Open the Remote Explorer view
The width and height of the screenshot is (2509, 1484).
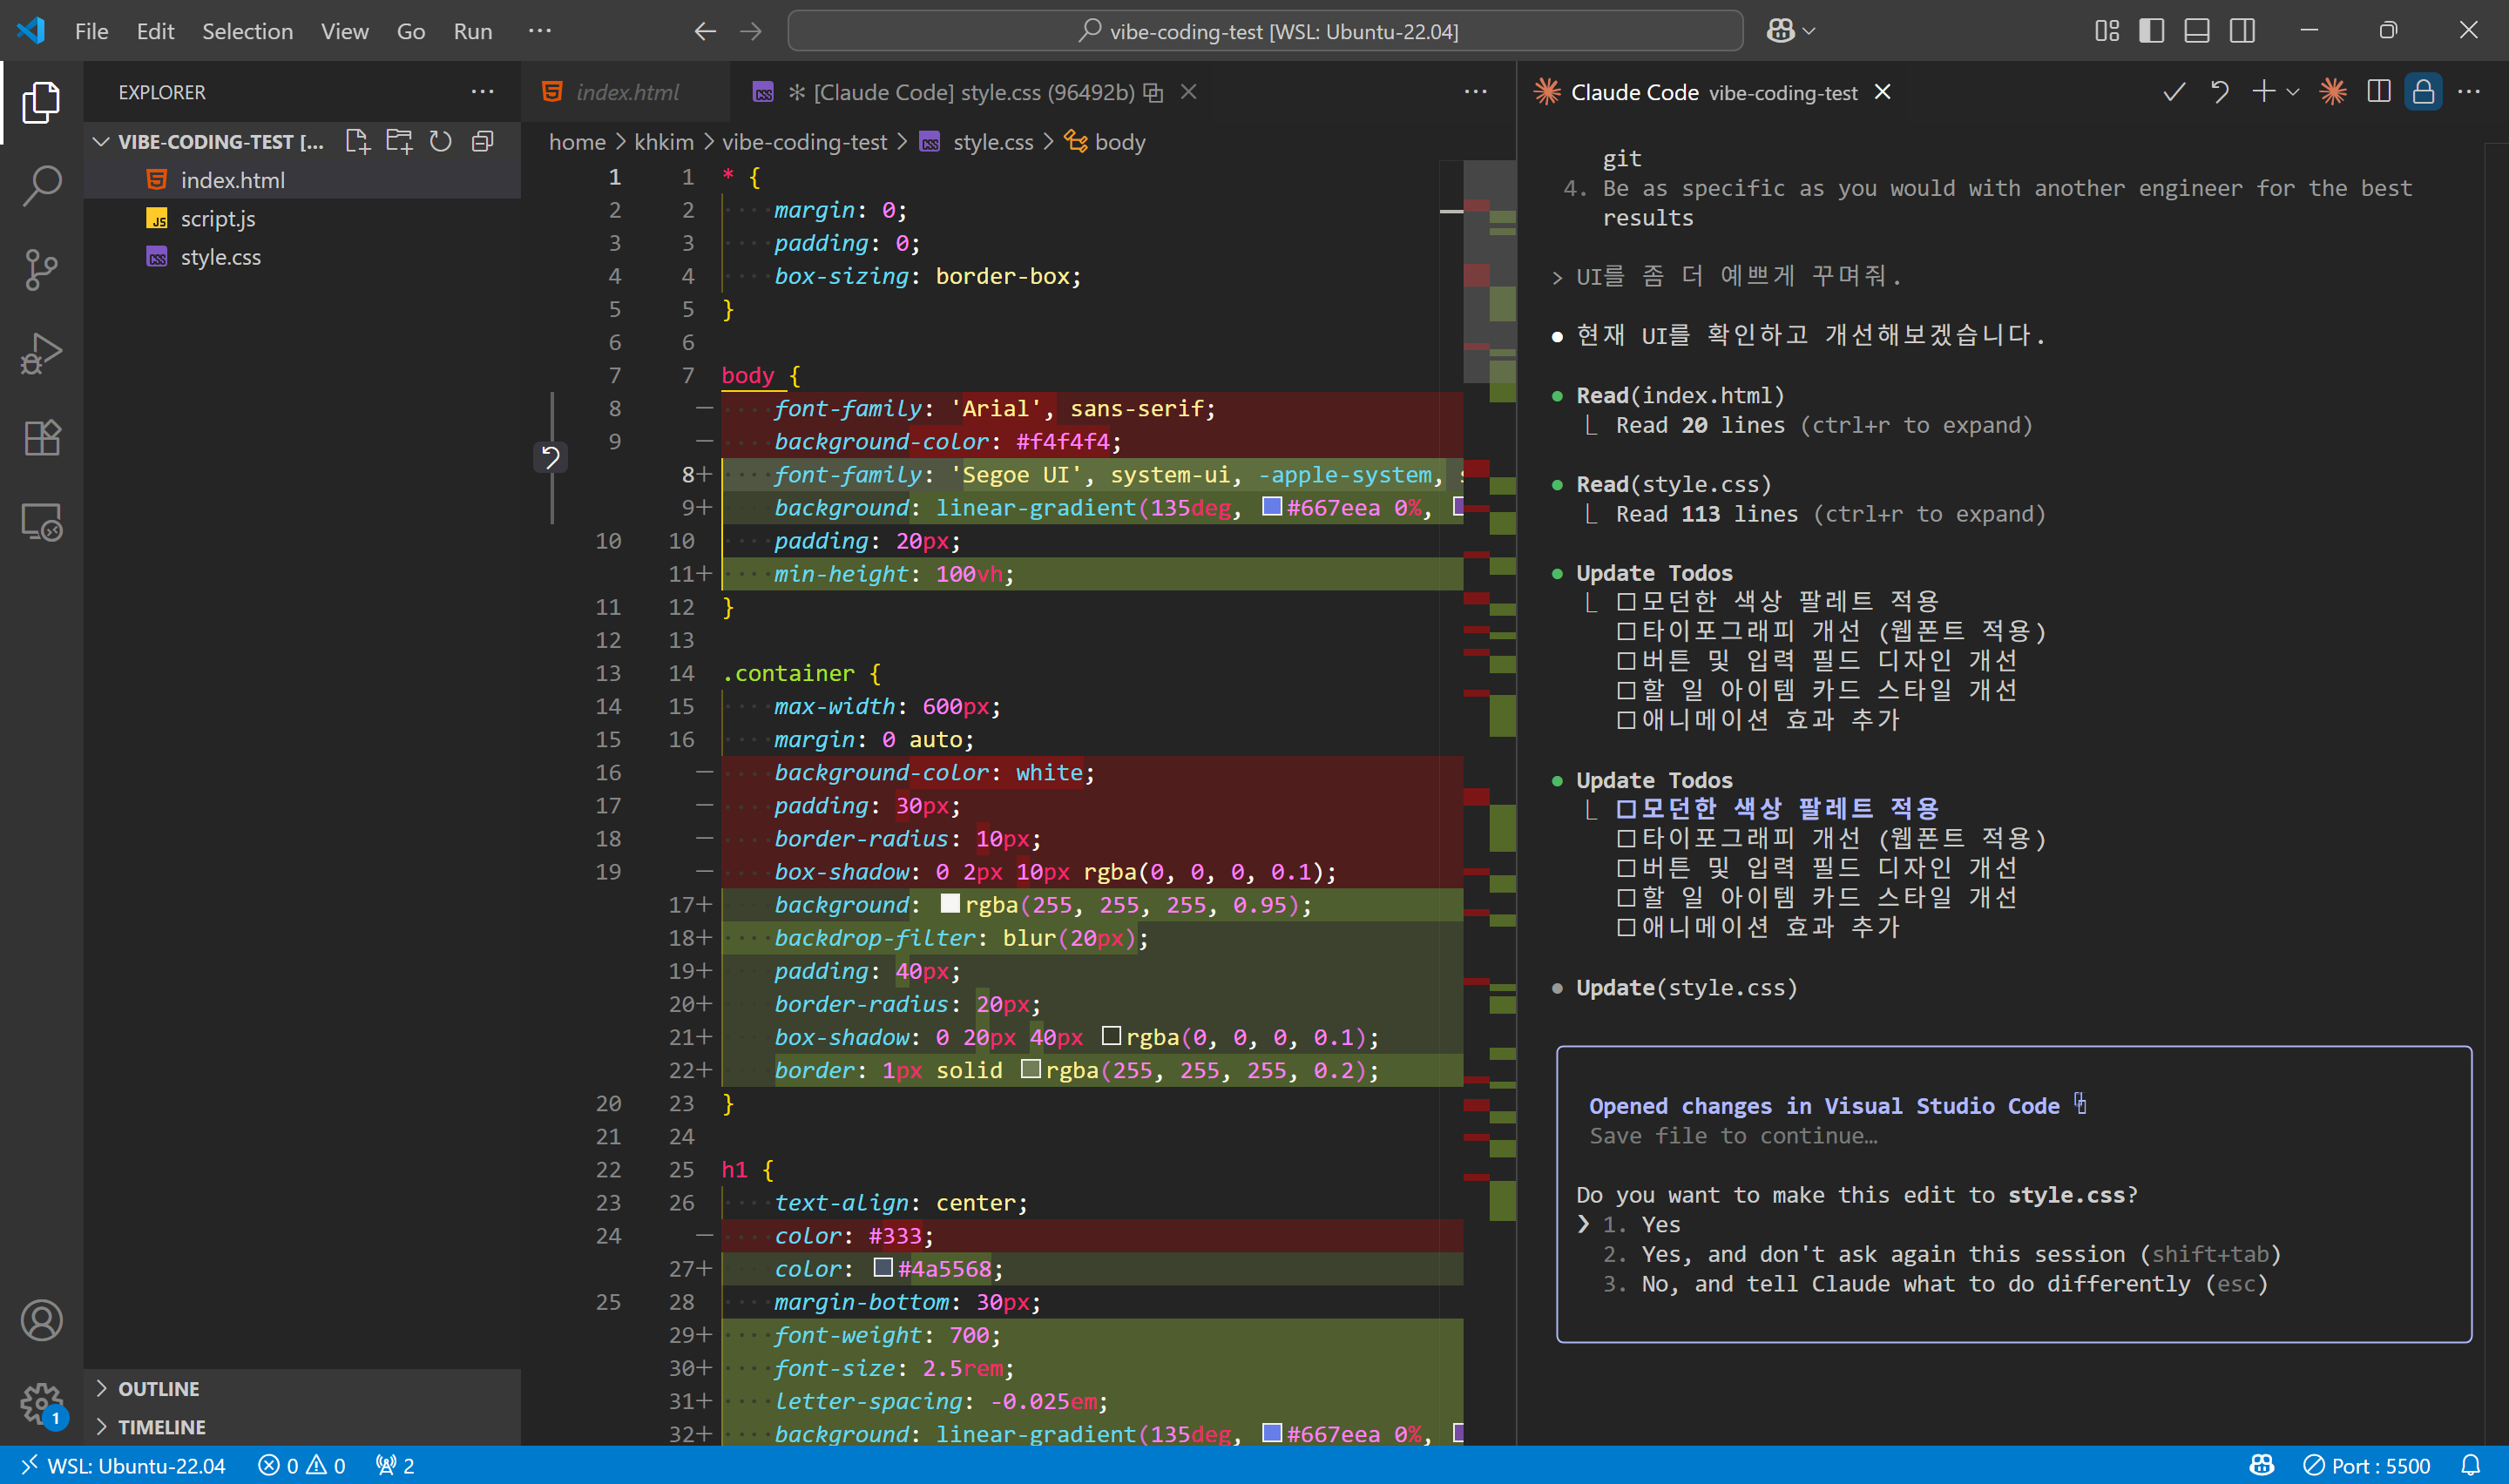point(41,521)
